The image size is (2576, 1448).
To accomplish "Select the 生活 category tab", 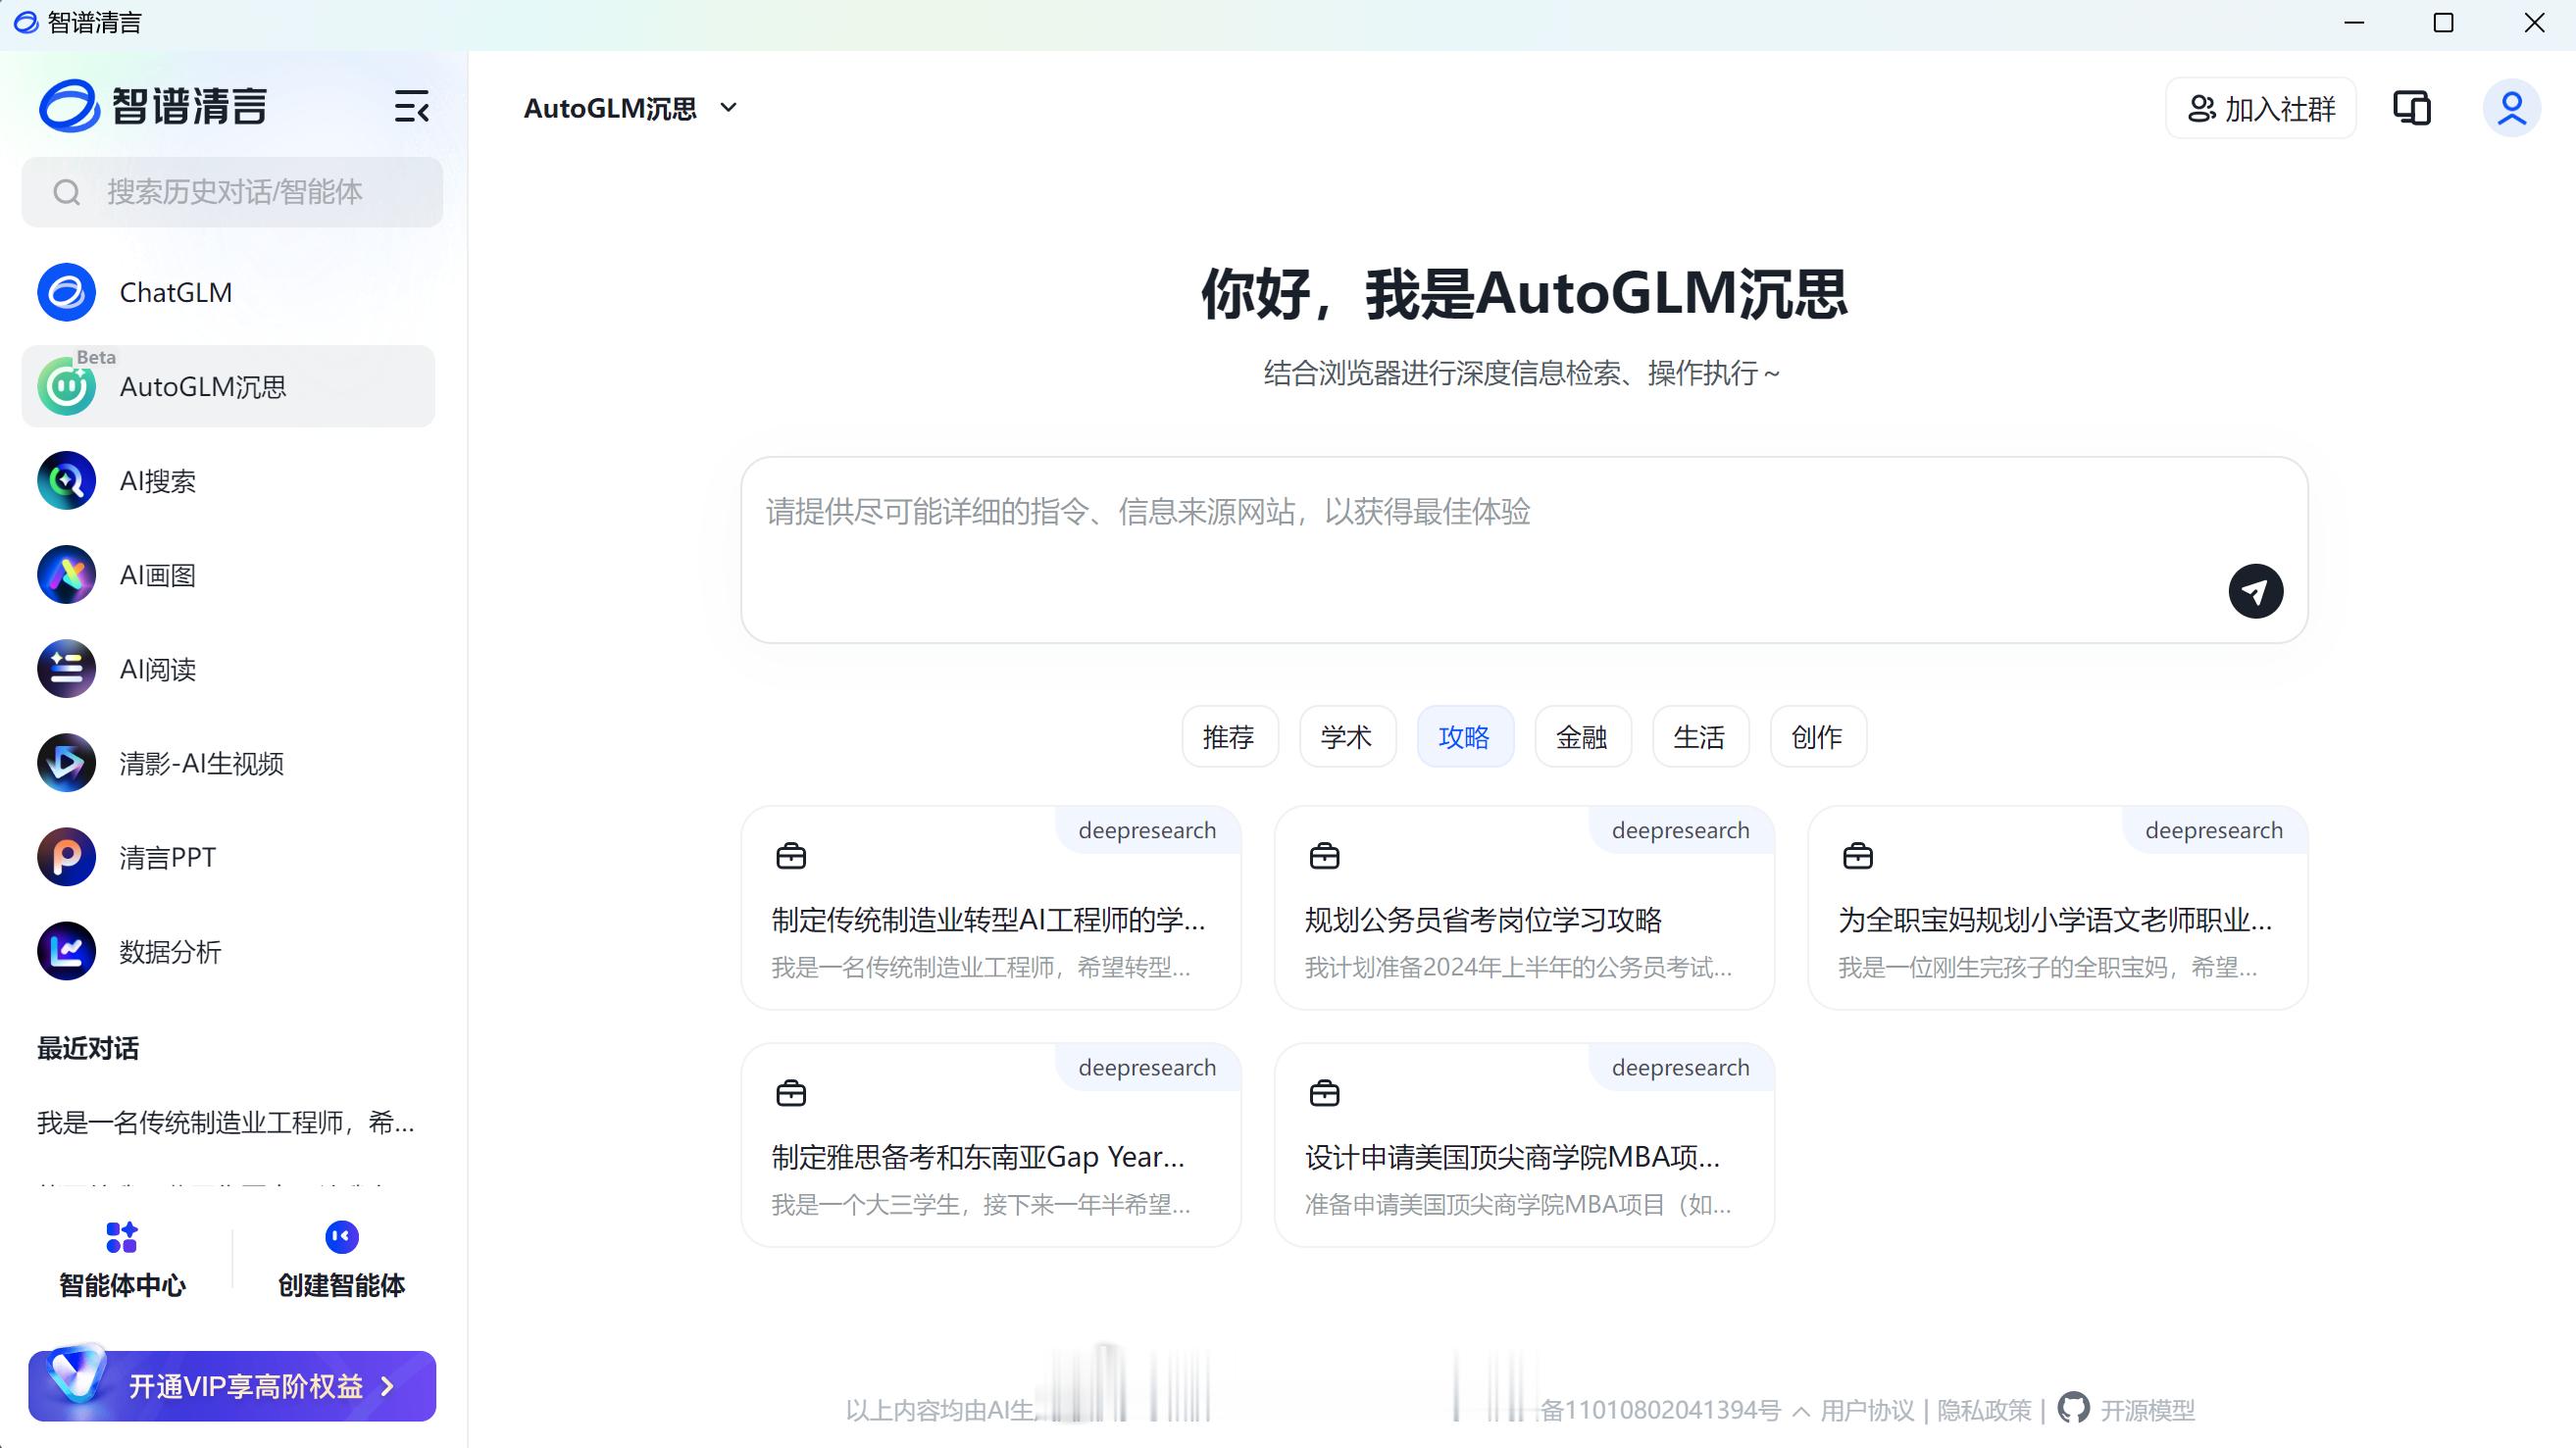I will pyautogui.click(x=1699, y=737).
